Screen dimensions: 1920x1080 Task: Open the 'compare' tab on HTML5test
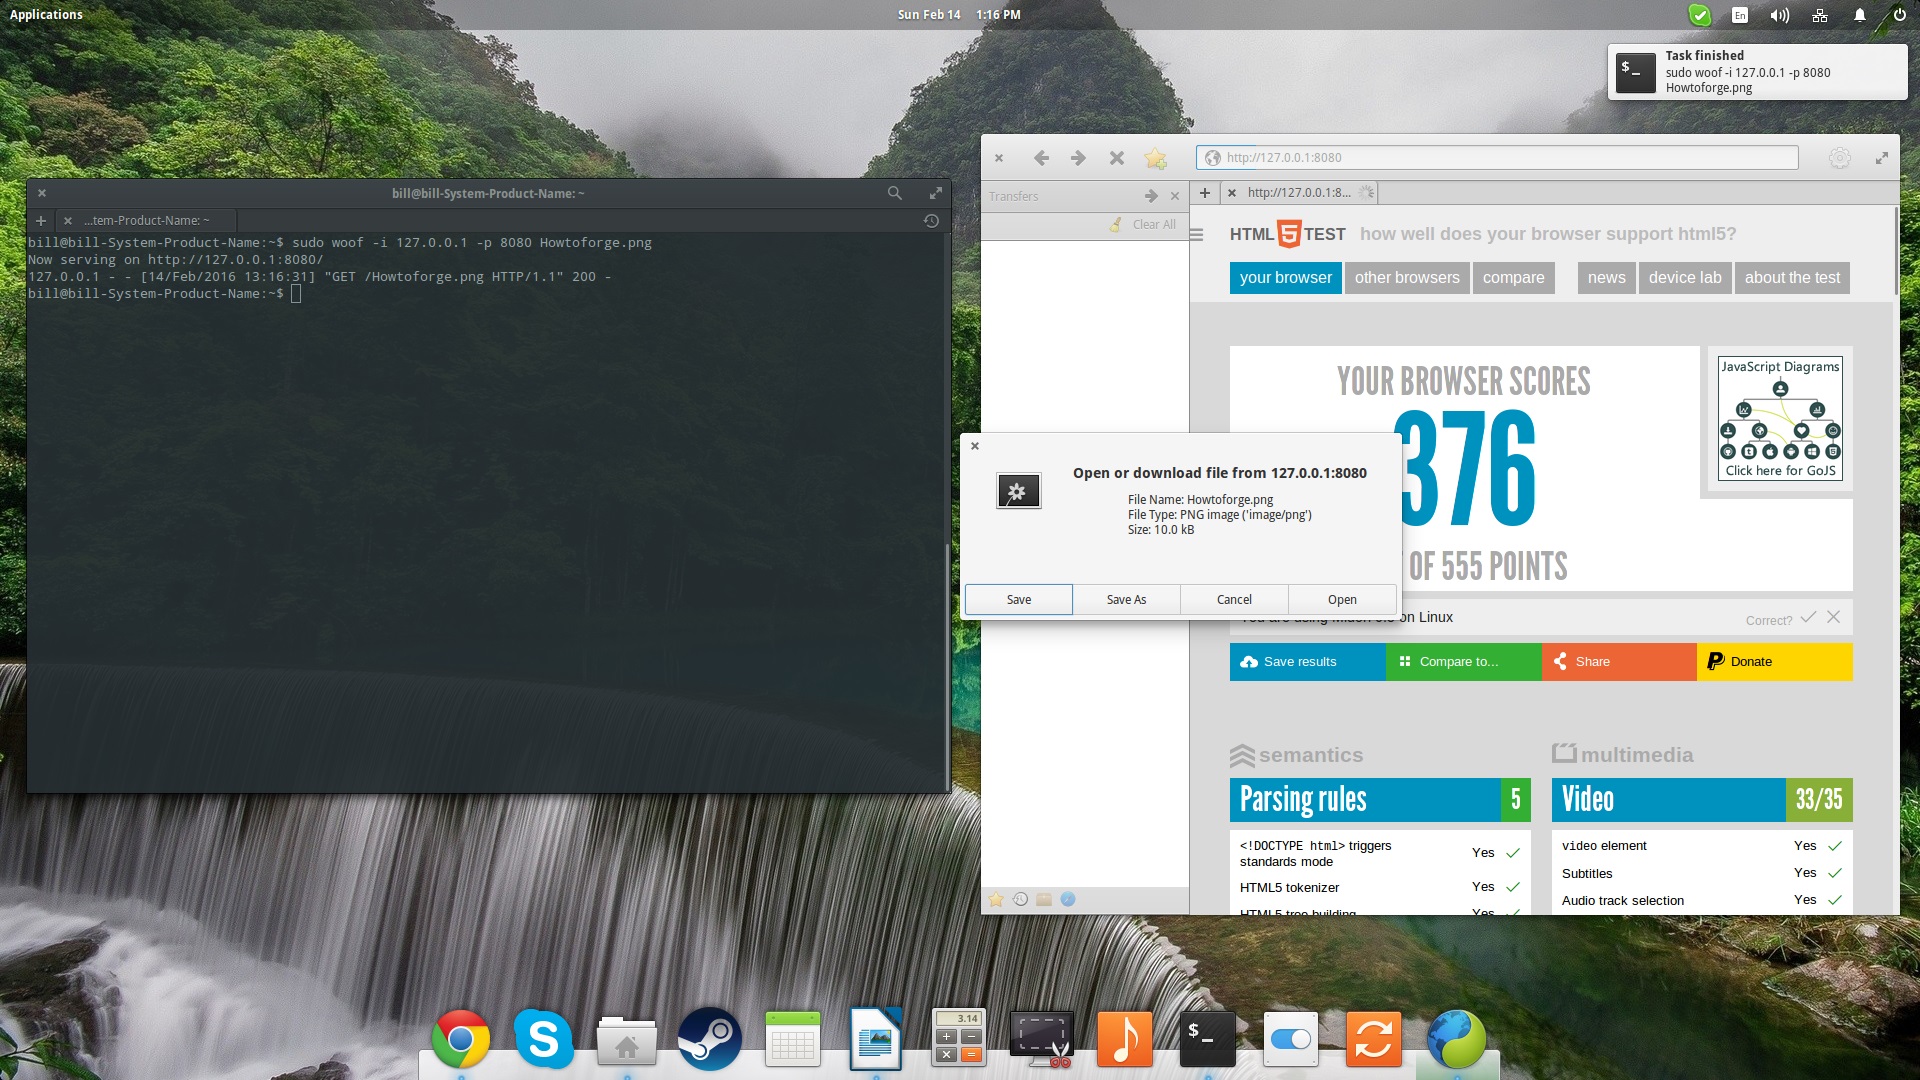[x=1513, y=278]
